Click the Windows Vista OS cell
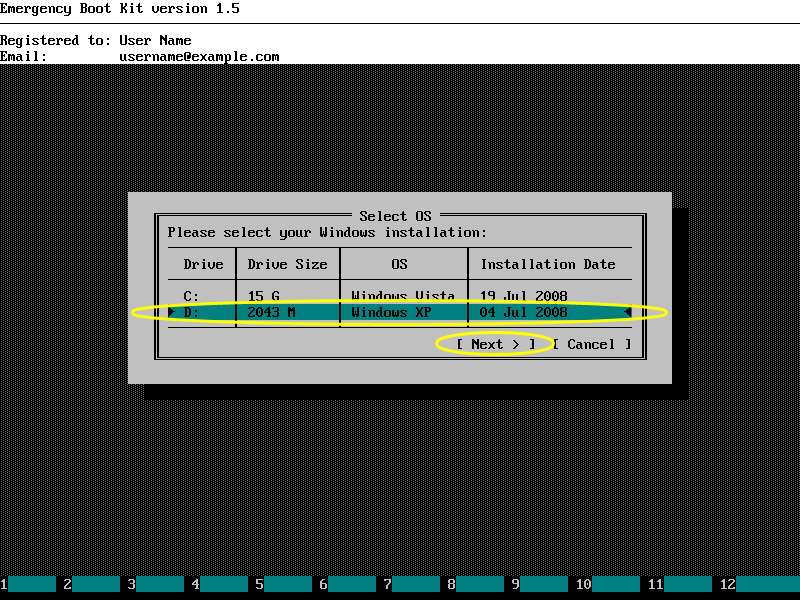The image size is (800, 600). (403, 296)
